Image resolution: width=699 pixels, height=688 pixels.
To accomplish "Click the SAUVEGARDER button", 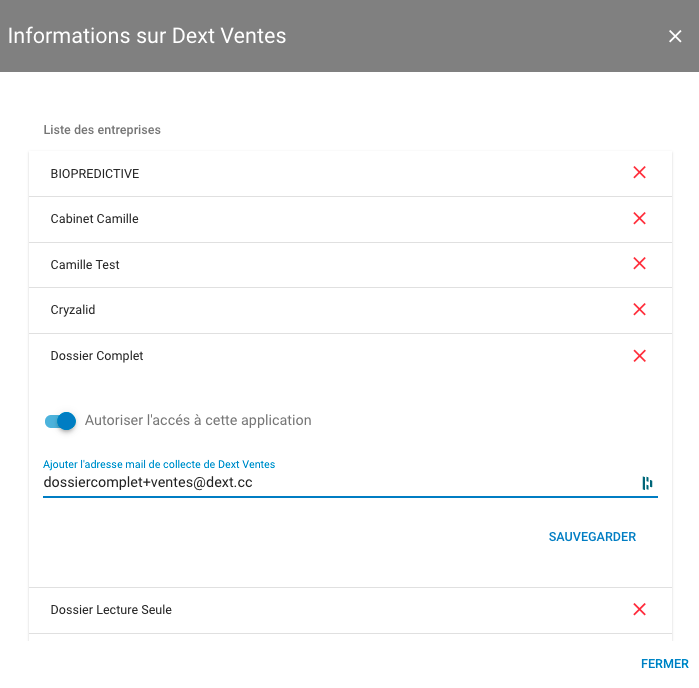I will point(592,537).
